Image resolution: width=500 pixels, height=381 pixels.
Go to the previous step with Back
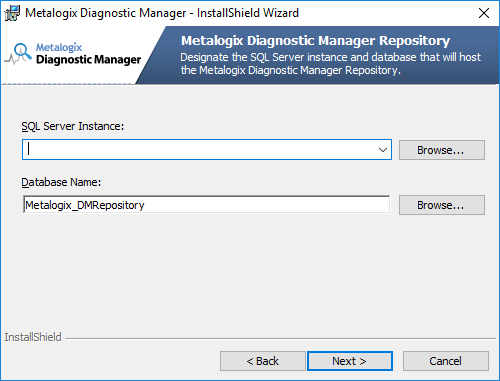pyautogui.click(x=263, y=361)
